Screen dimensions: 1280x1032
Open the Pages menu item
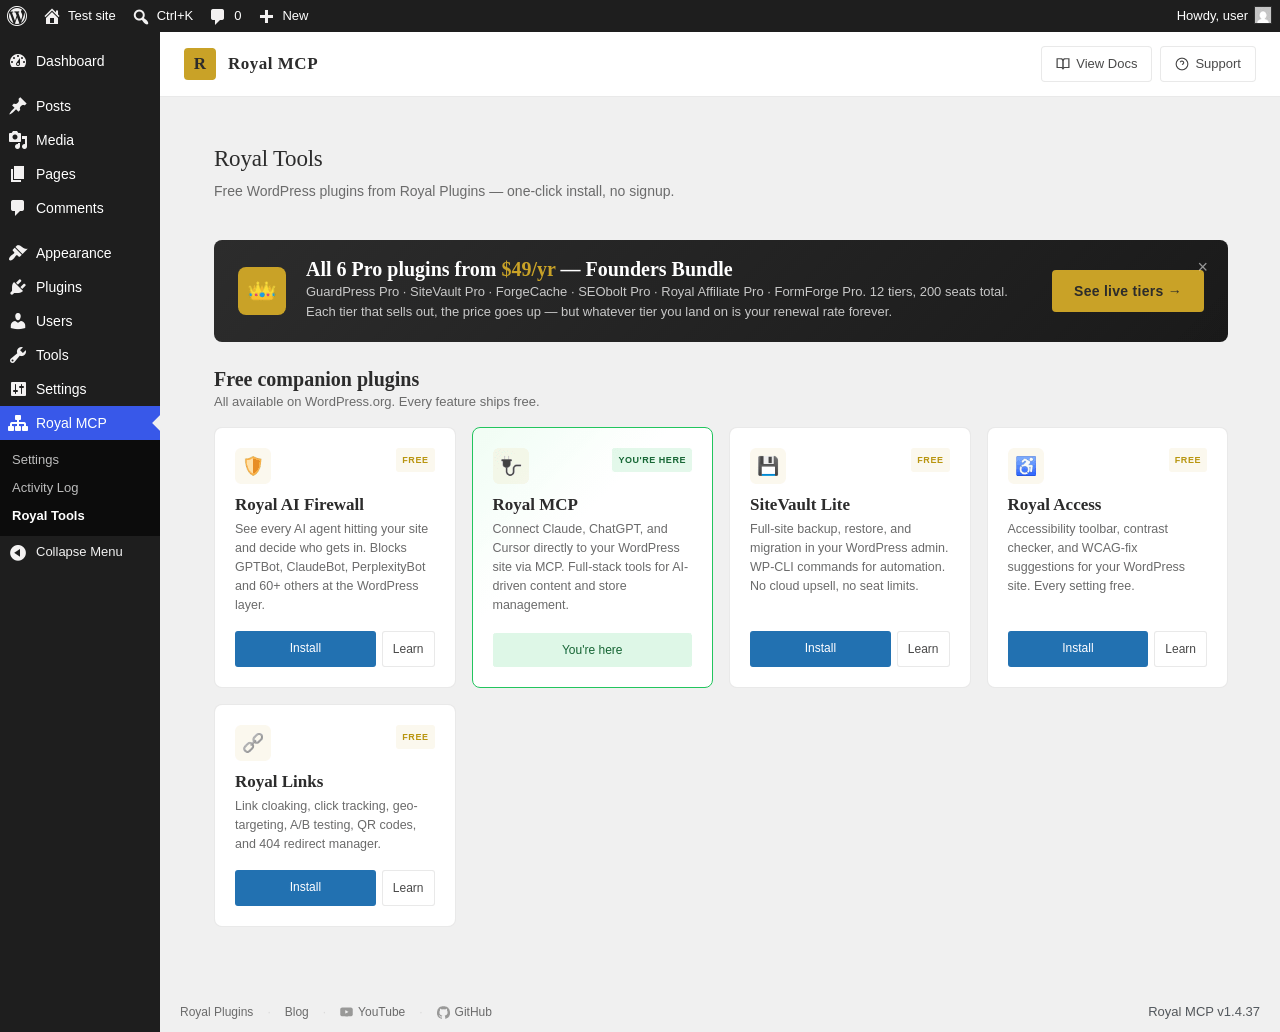click(x=80, y=174)
